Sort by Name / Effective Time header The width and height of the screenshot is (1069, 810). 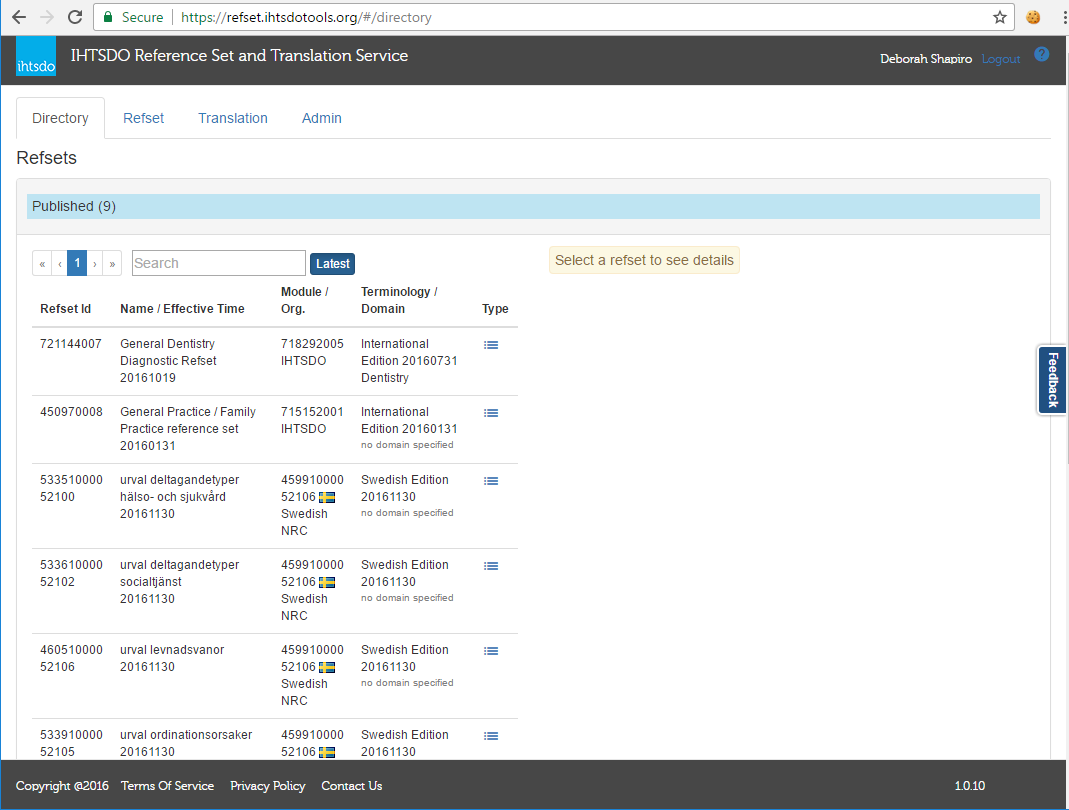182,309
